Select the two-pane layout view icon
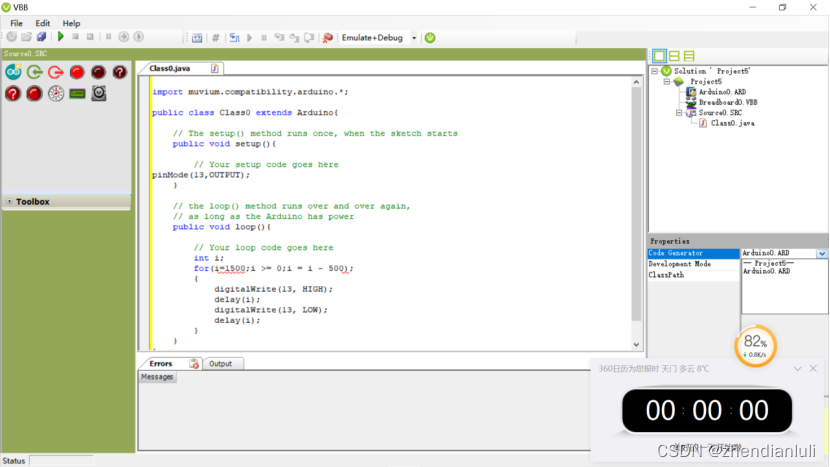 [674, 56]
